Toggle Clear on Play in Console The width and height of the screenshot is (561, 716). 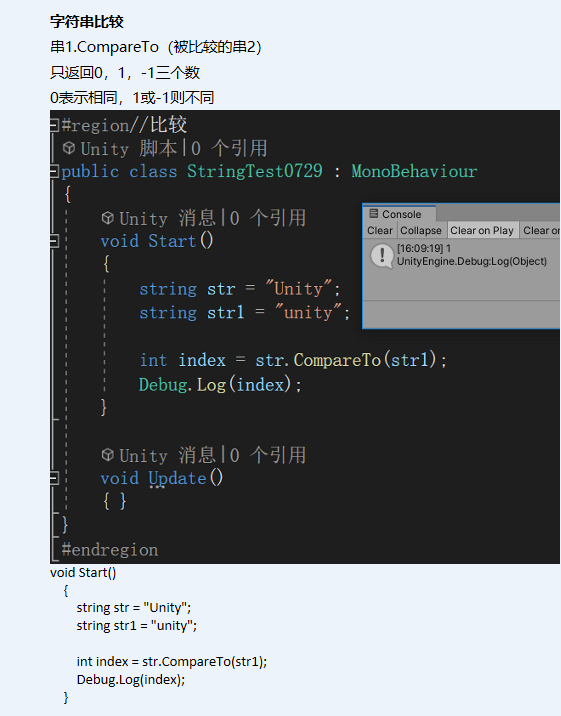[x=482, y=231]
